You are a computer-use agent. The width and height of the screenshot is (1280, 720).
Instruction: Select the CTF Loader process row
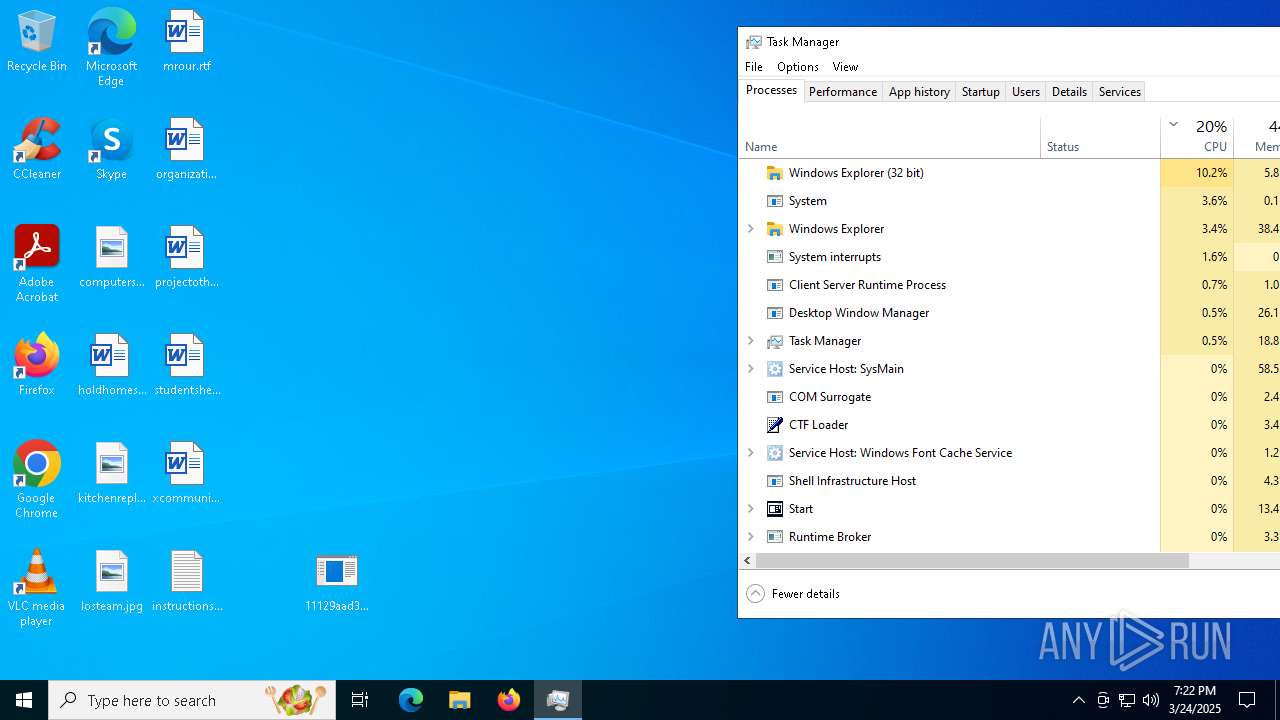pos(1009,425)
